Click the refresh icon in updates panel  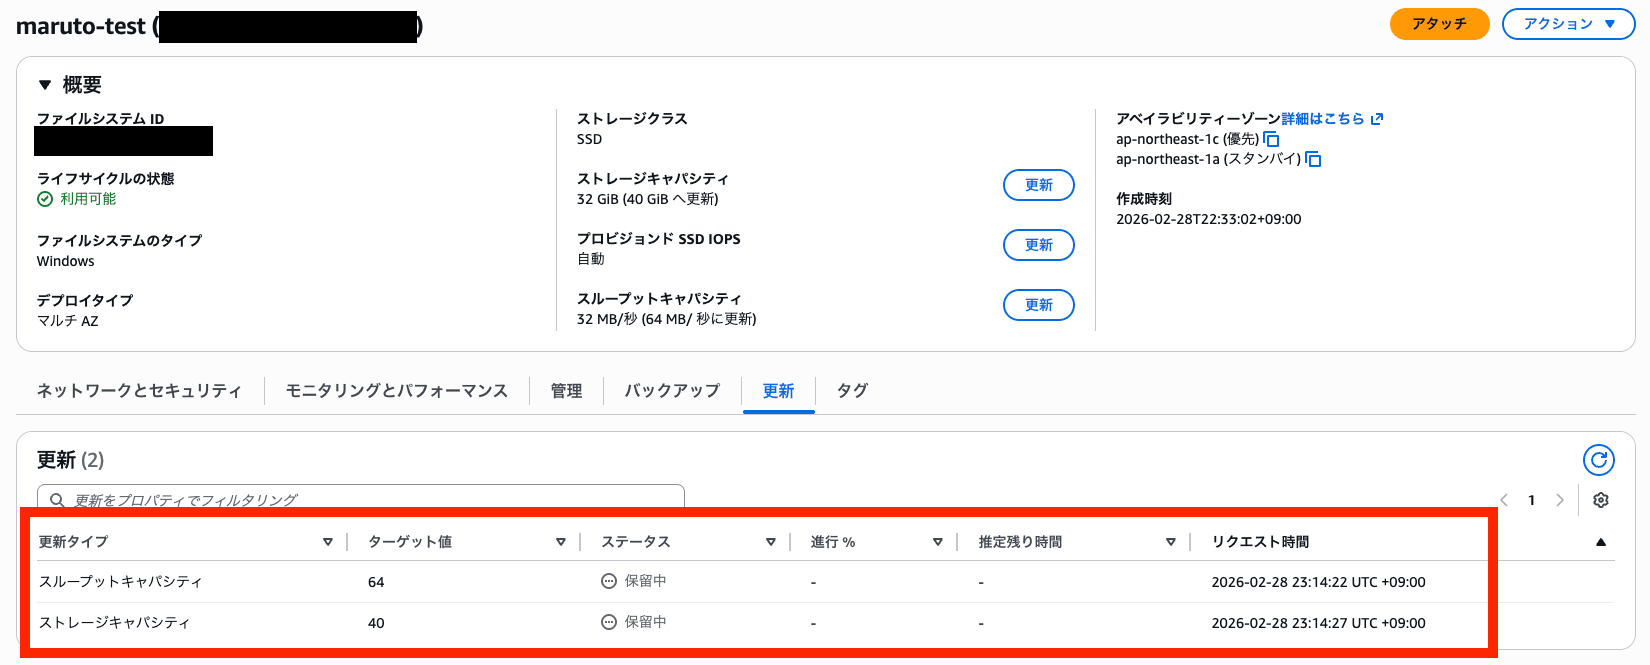click(1599, 460)
